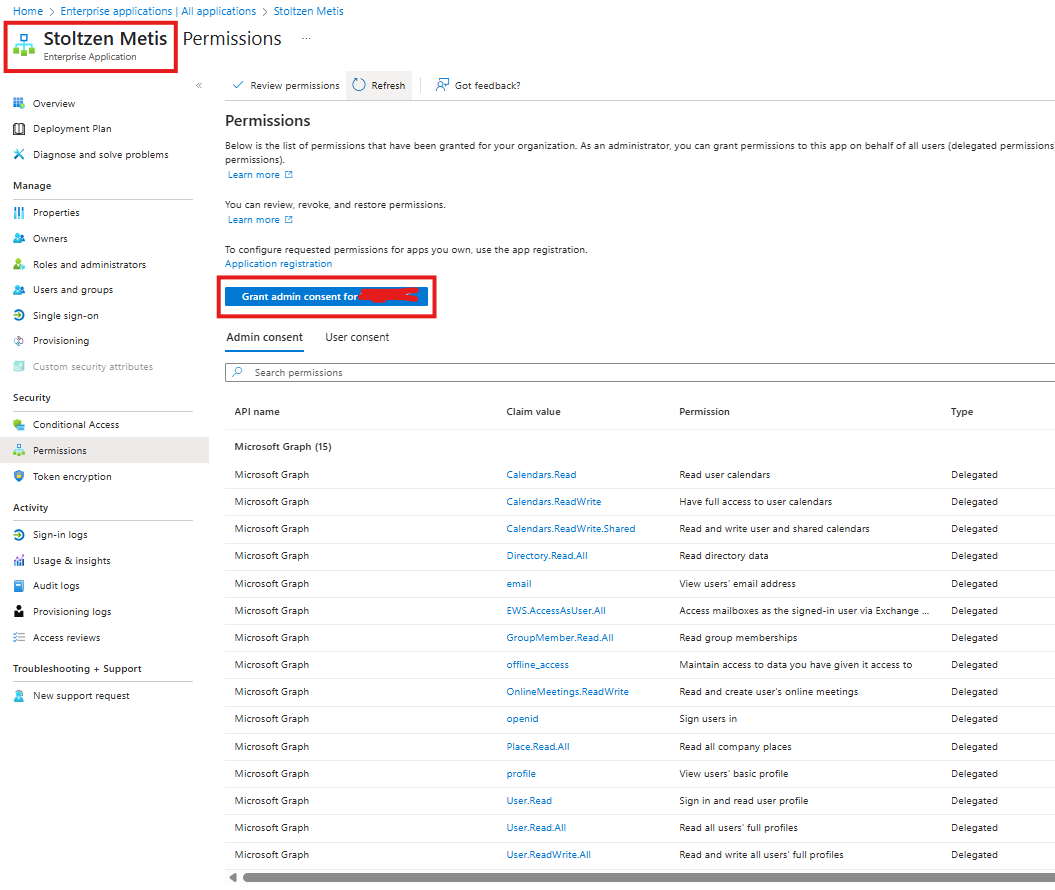Open the Audit logs icon
Image resolution: width=1055 pixels, height=890 pixels.
[x=19, y=586]
